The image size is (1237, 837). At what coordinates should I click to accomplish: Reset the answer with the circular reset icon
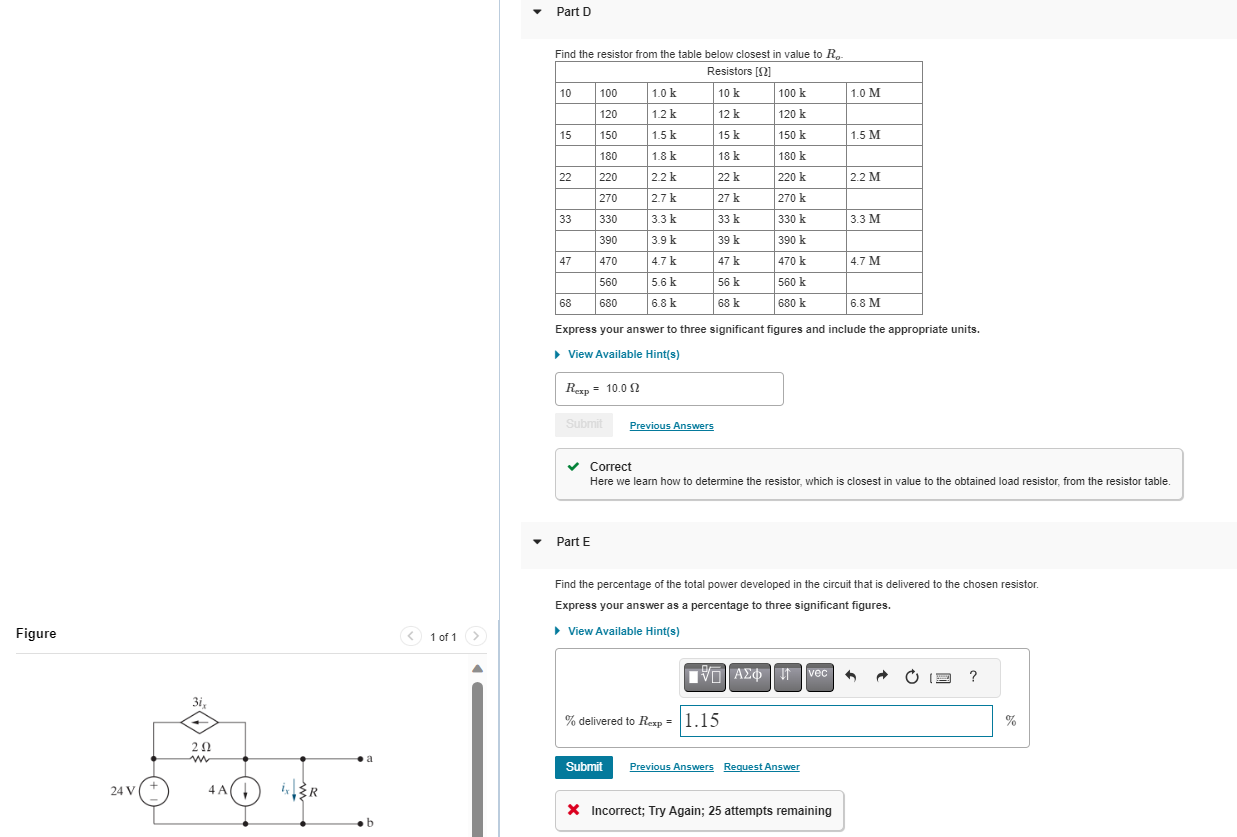tap(911, 677)
